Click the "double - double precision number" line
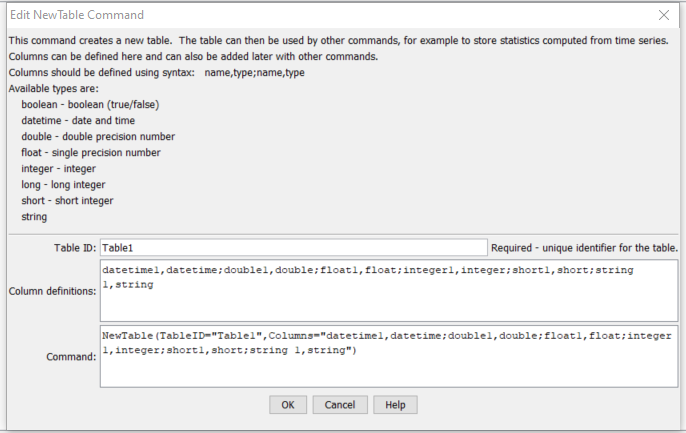 pos(98,136)
